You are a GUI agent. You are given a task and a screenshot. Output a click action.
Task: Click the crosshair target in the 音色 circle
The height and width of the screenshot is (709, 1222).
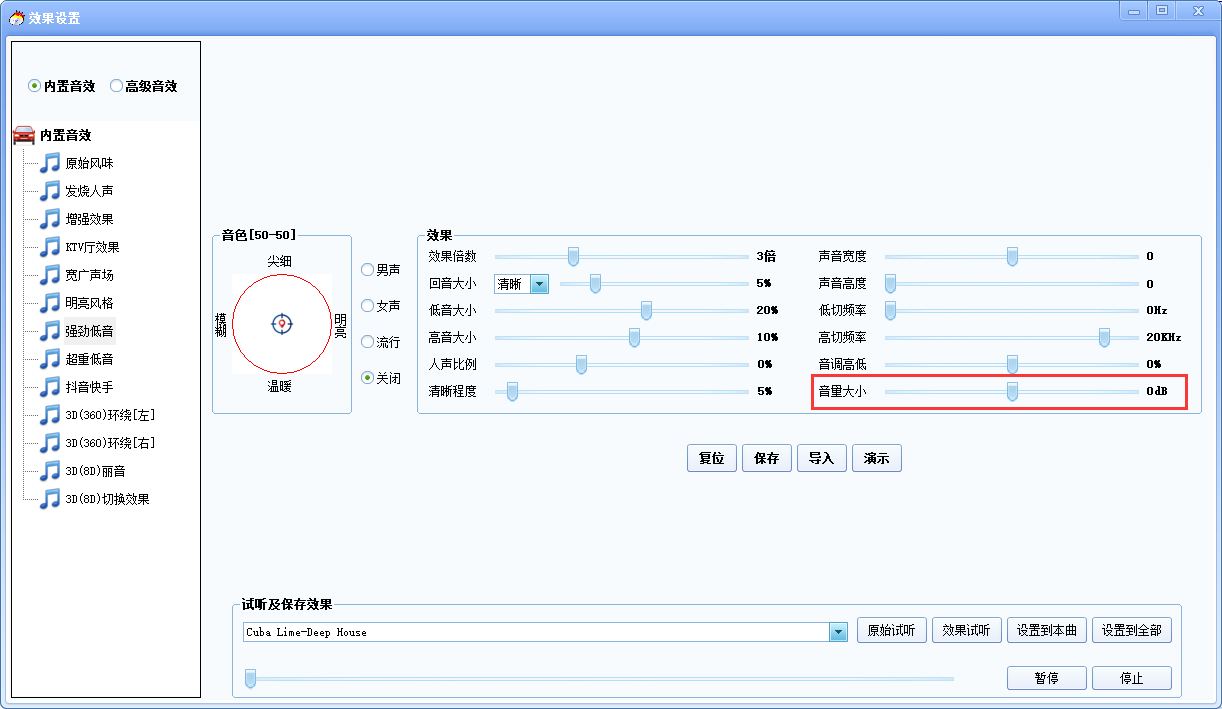(x=282, y=323)
